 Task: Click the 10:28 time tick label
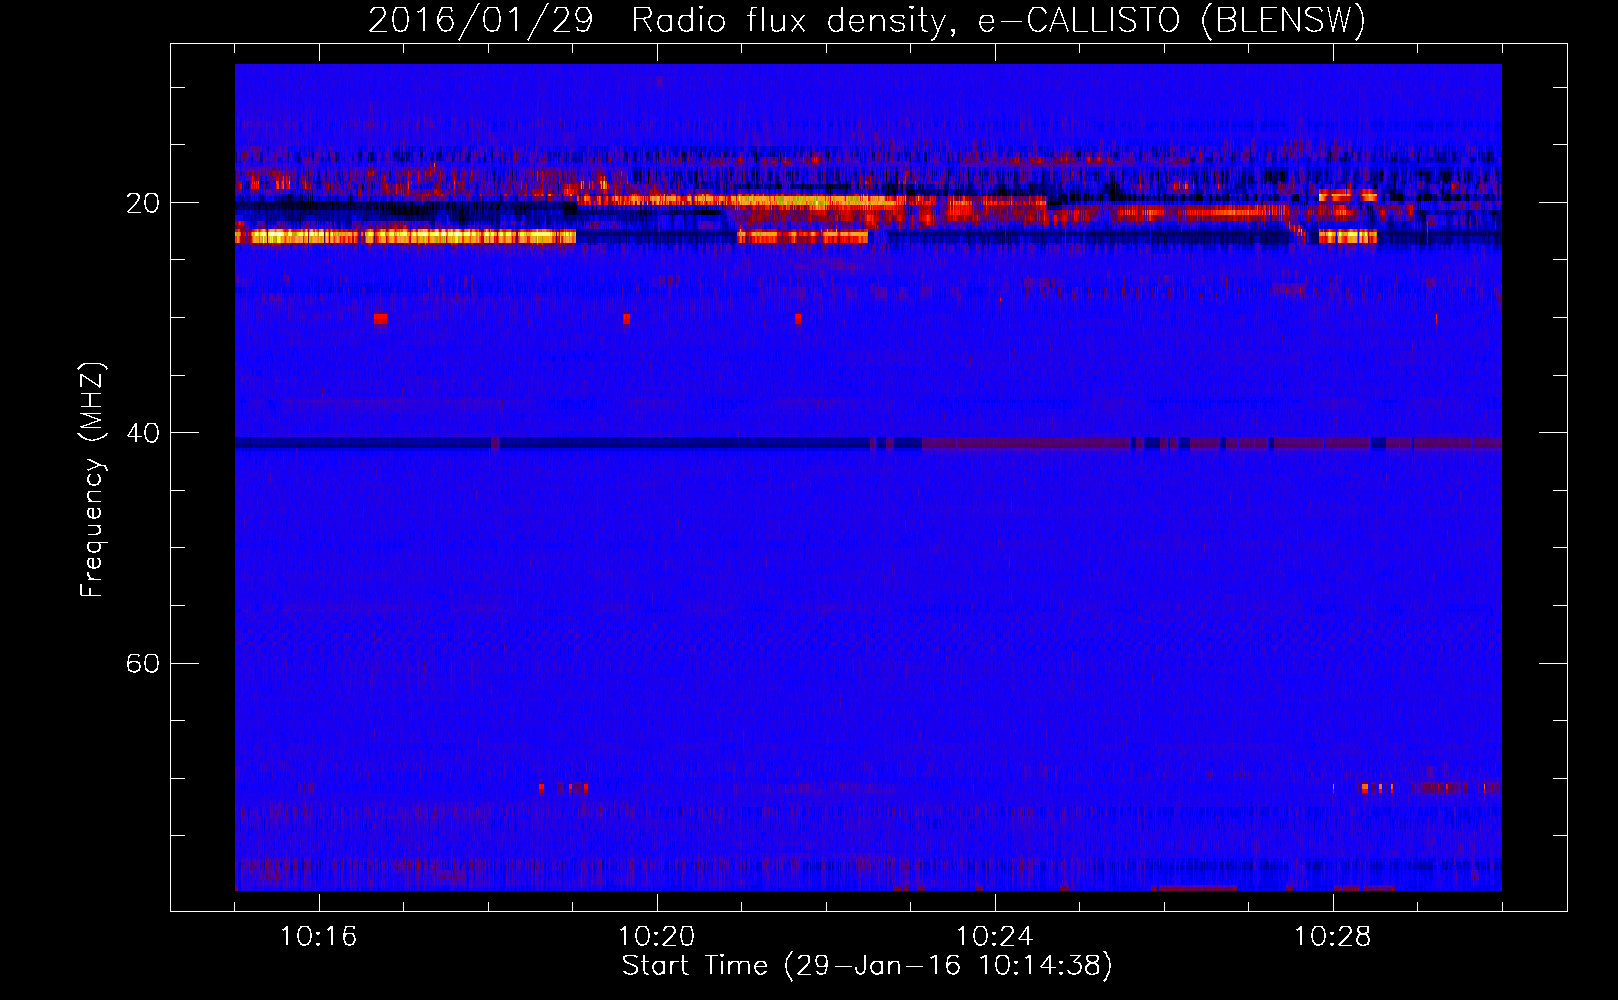(1333, 937)
